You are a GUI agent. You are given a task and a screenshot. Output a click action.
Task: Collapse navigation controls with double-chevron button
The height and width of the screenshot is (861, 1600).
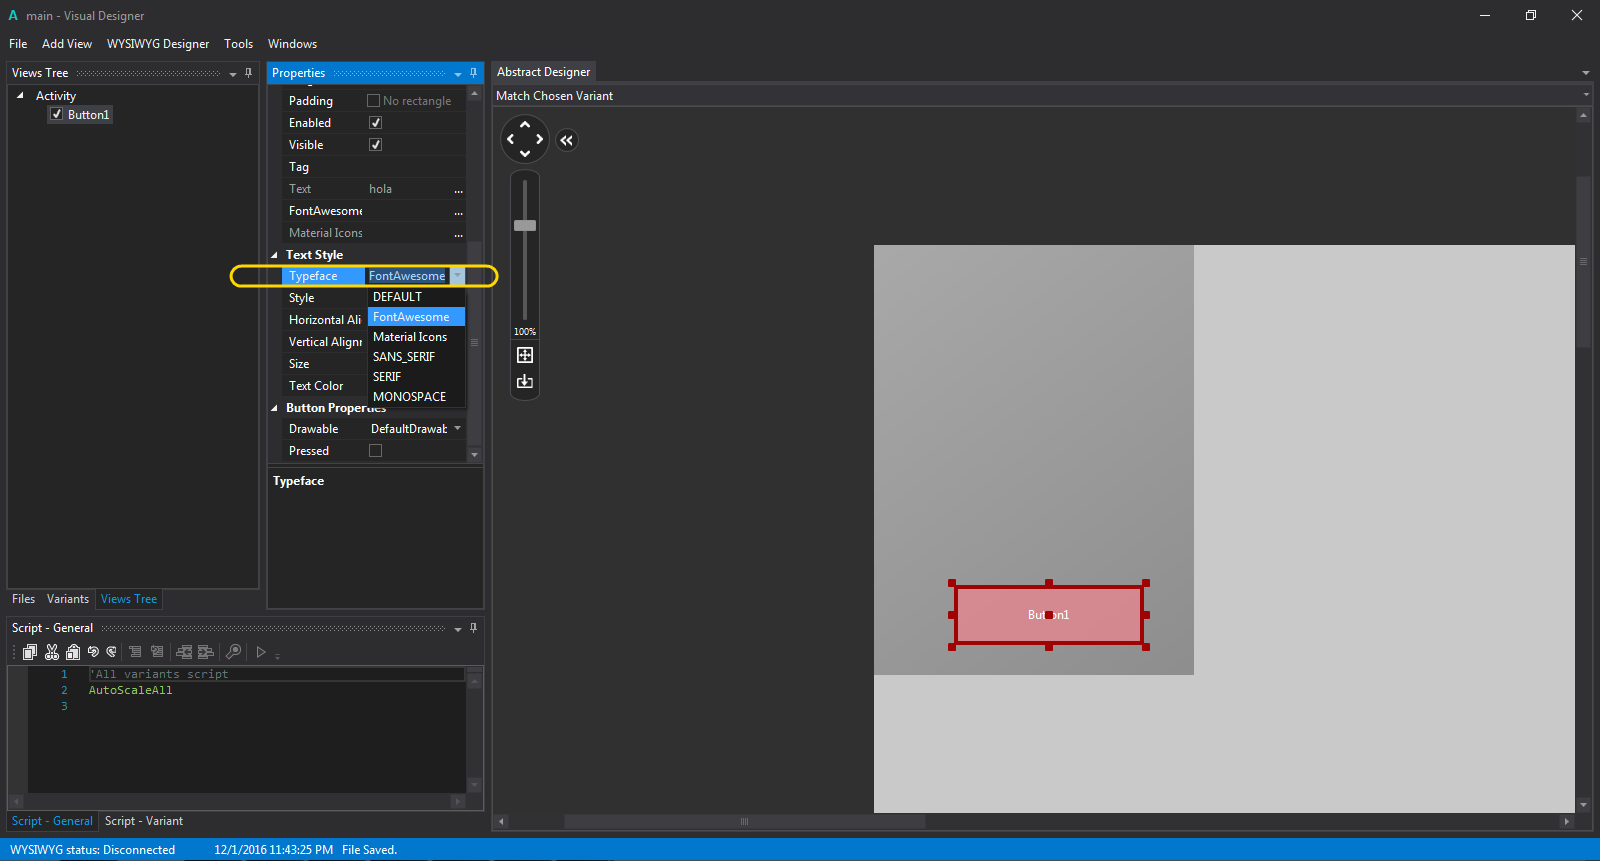coord(567,140)
